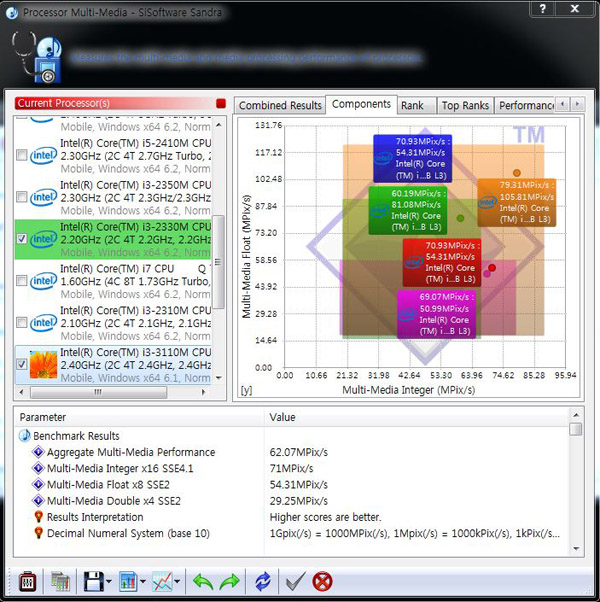Viewport: 600px width, 602px height.
Task: Open the dropdown arrow beside the save icon
Action: click(x=108, y=581)
